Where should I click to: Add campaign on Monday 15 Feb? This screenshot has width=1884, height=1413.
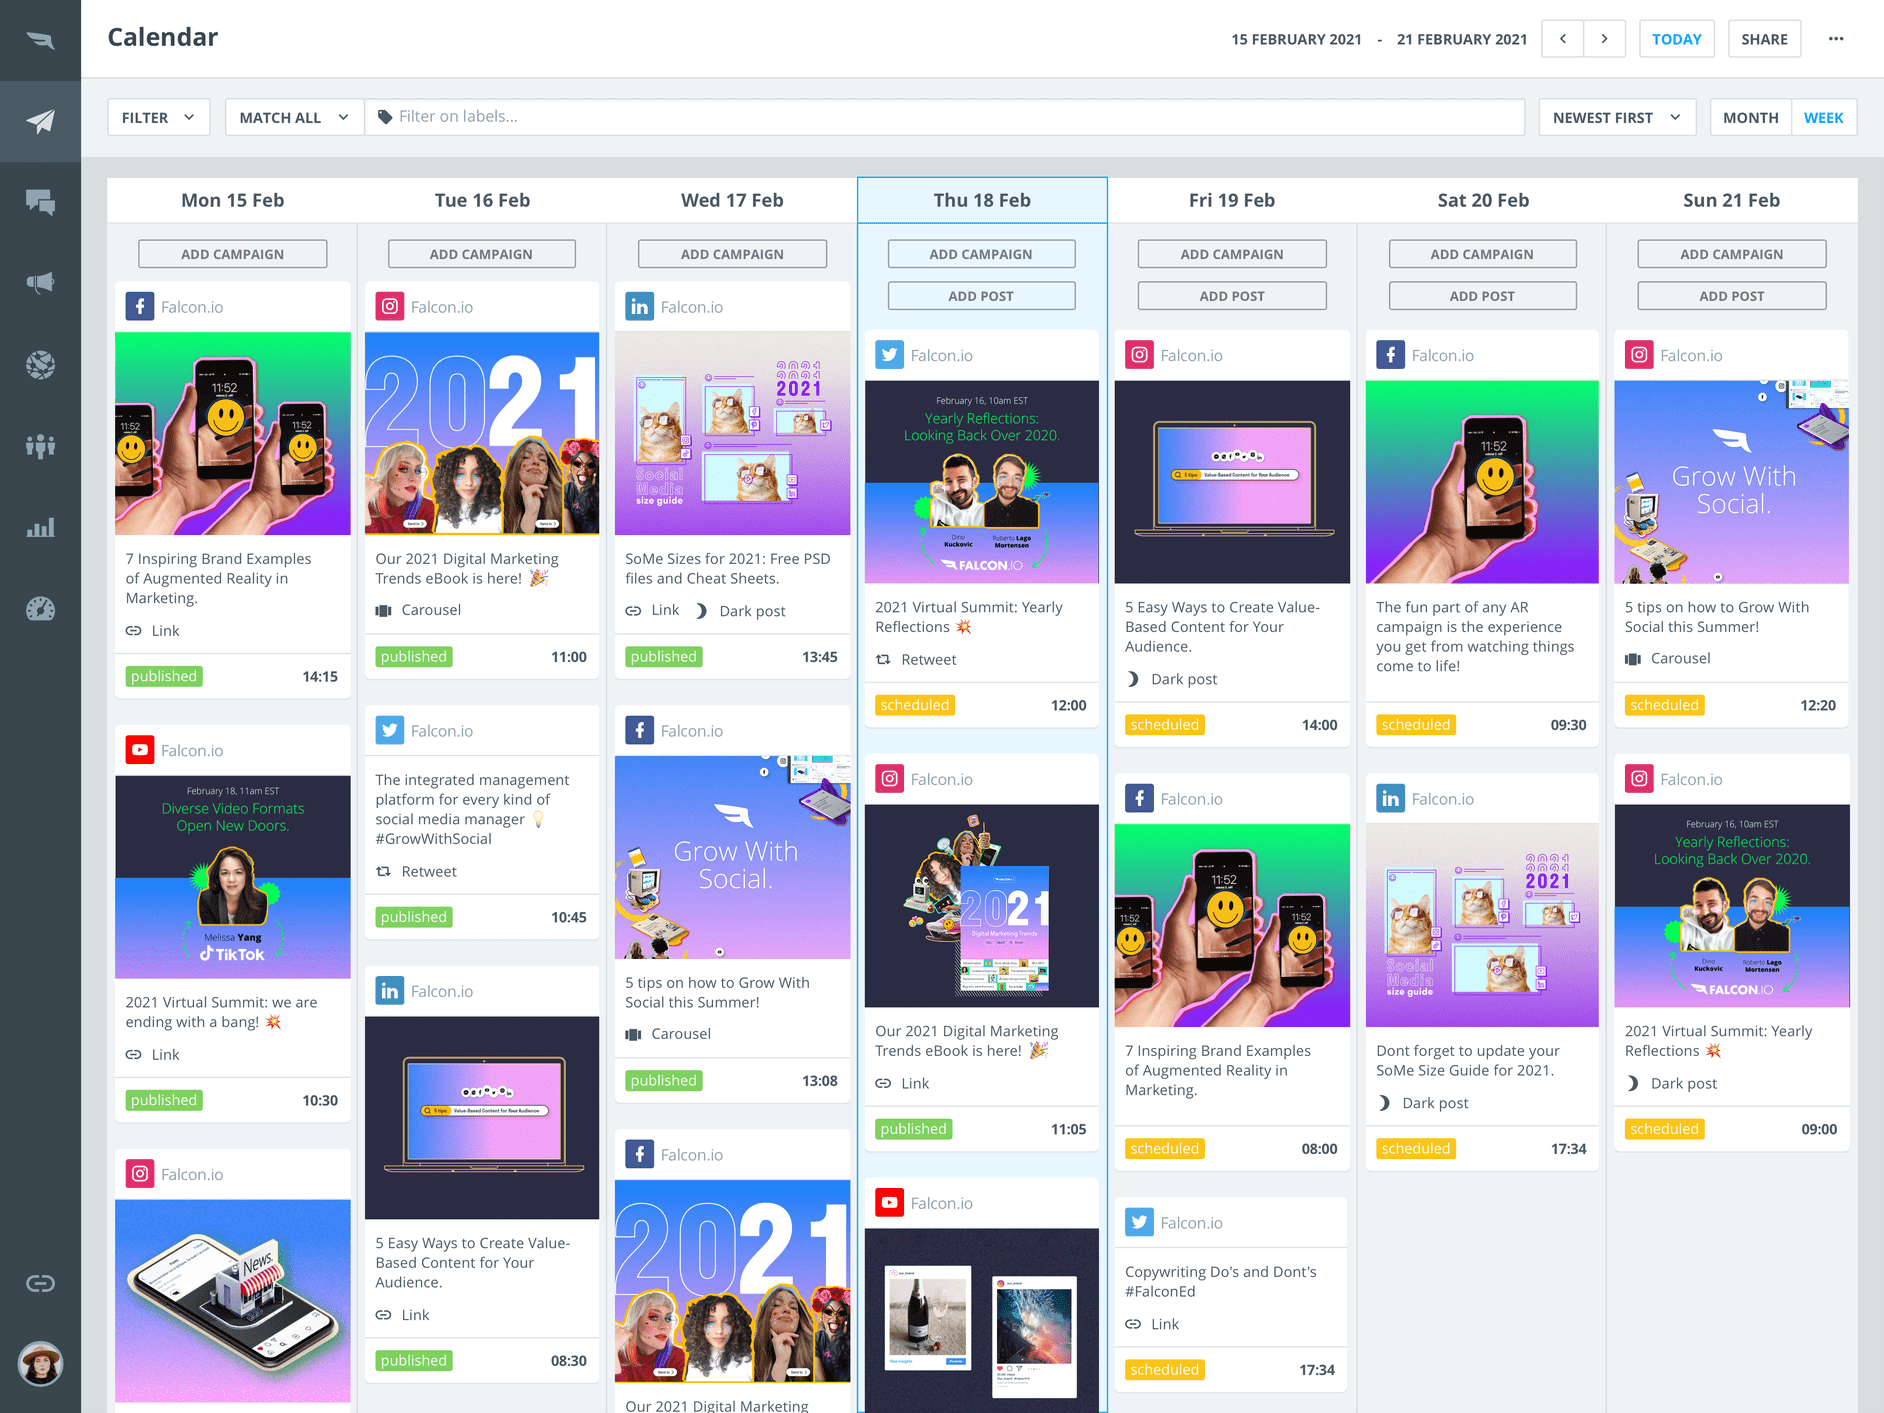tap(232, 254)
